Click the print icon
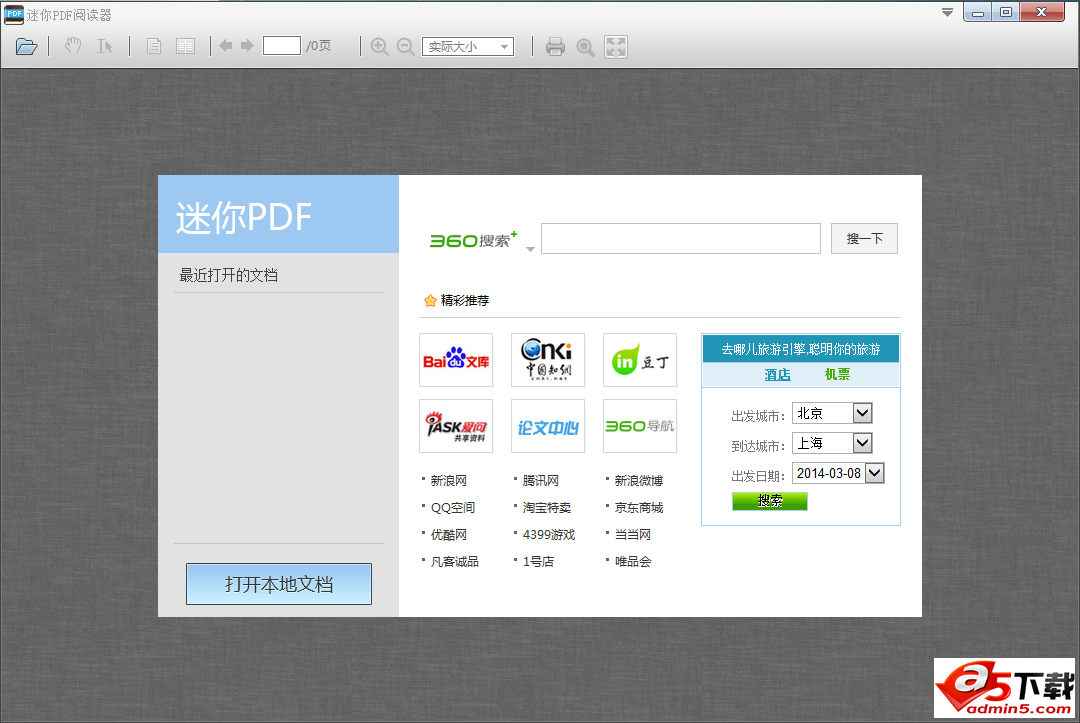This screenshot has width=1080, height=723. coord(555,45)
